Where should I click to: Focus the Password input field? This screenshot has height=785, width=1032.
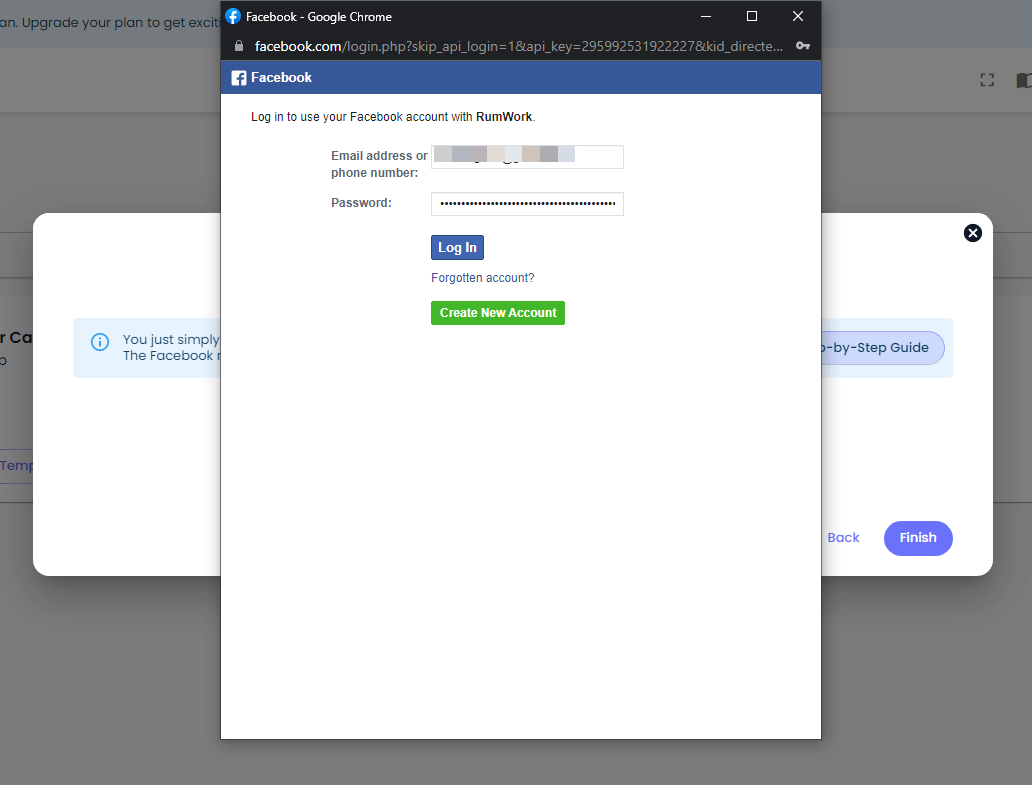tap(527, 203)
